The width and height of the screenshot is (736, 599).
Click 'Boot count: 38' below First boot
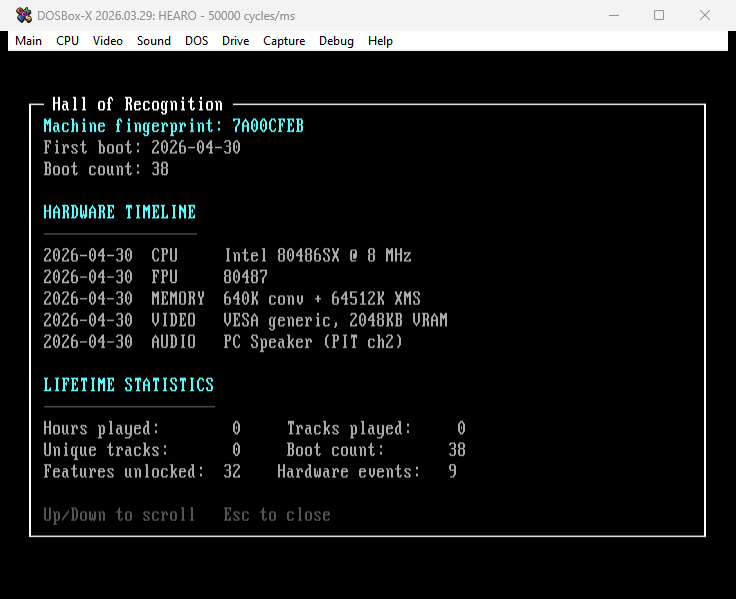coord(106,169)
